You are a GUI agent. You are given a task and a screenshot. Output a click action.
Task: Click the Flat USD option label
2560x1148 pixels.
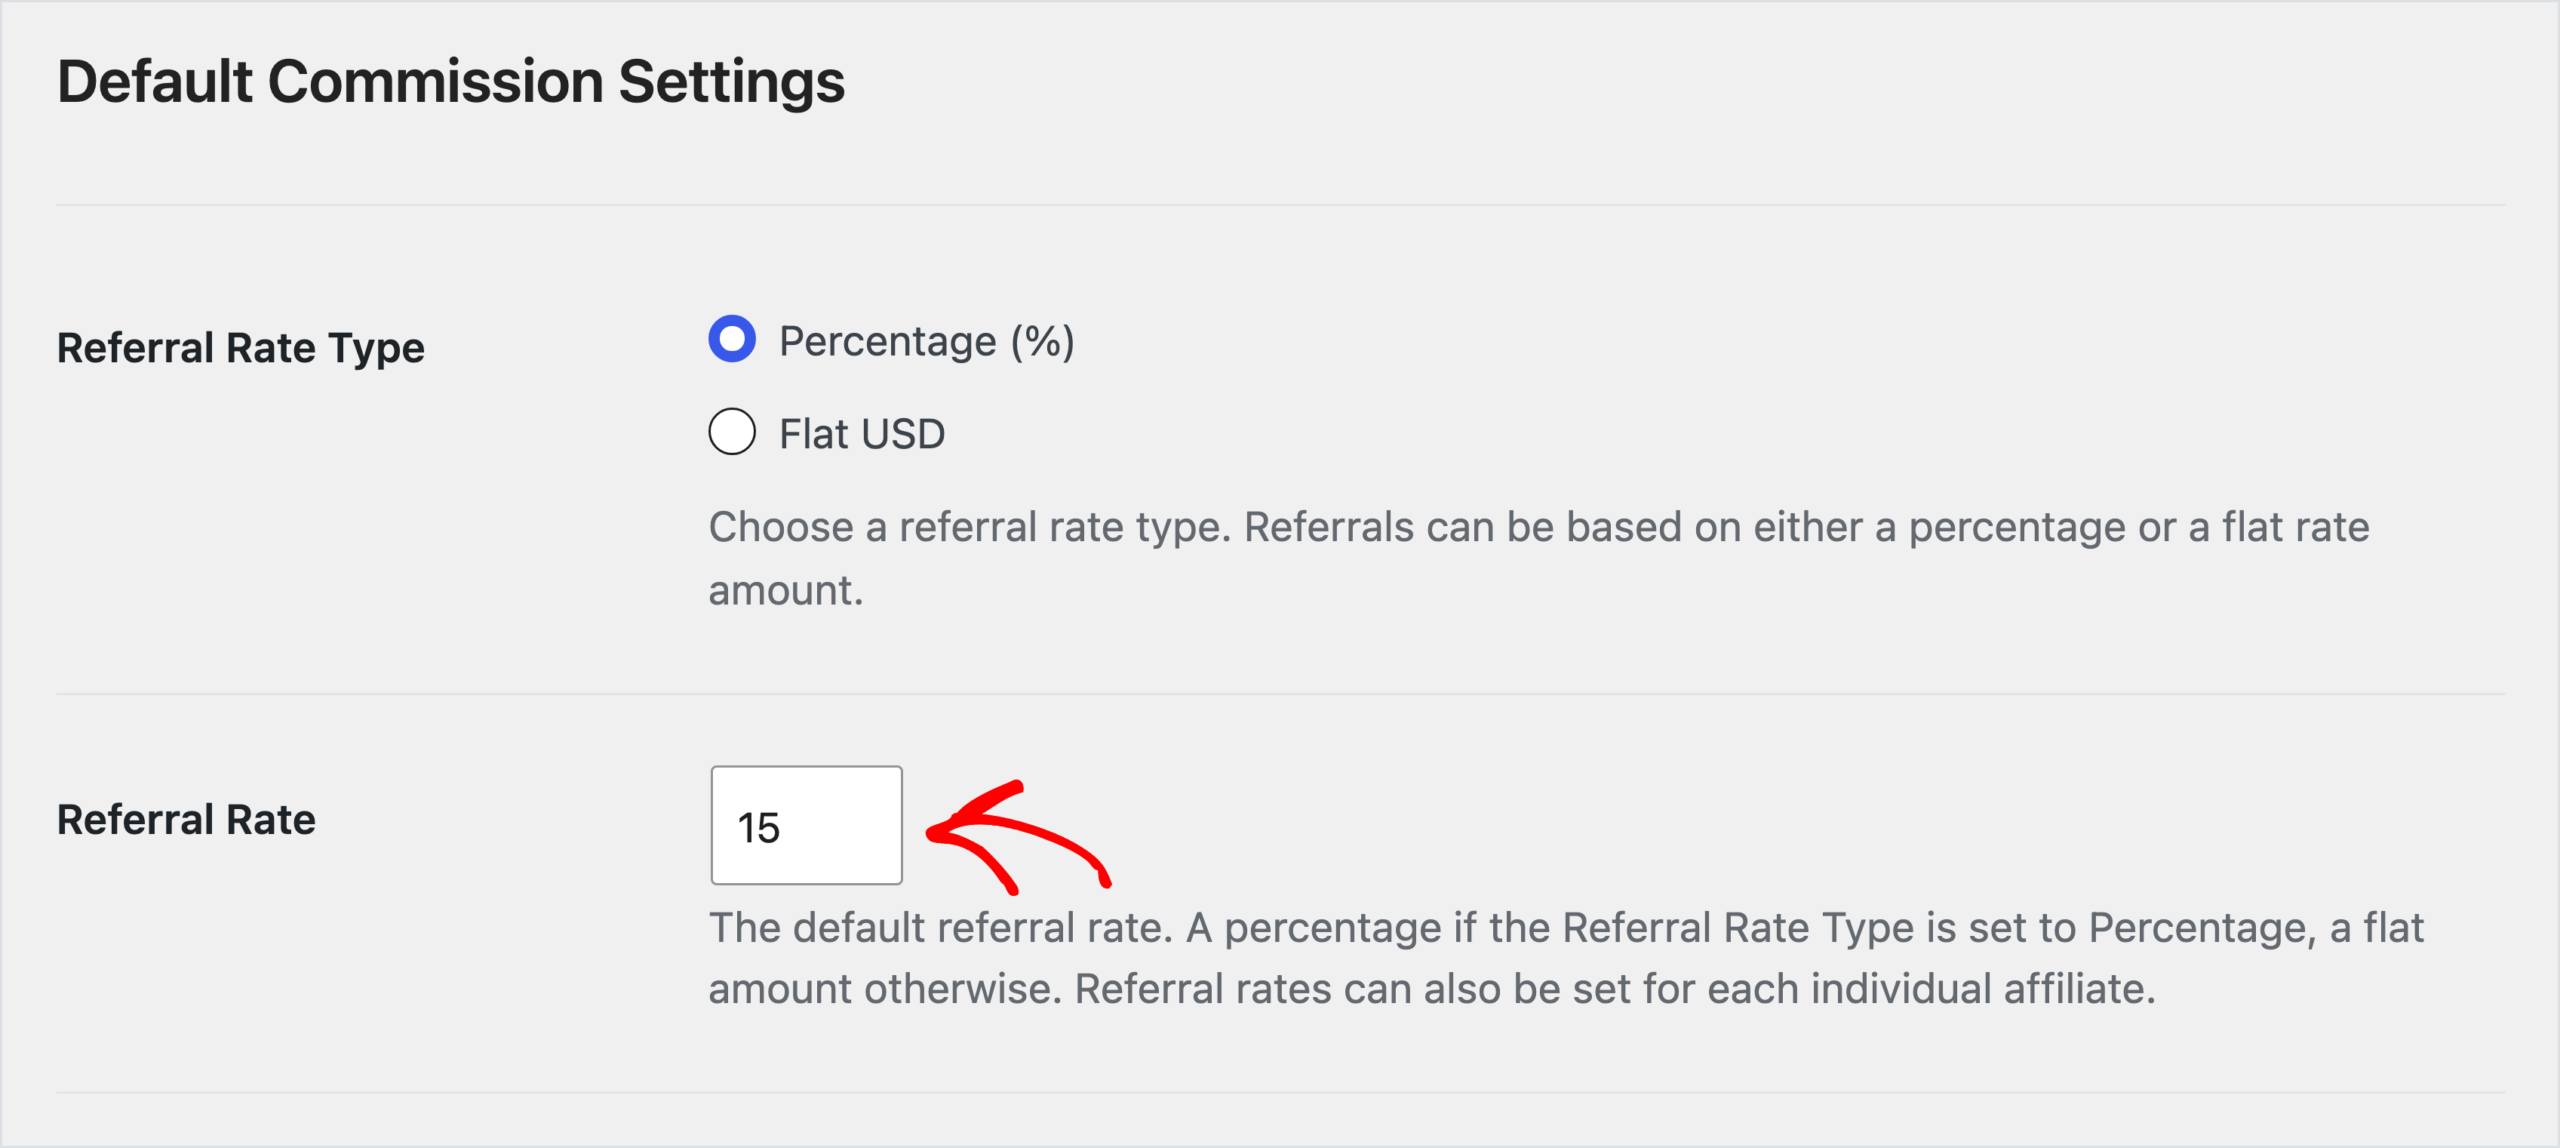[x=862, y=434]
